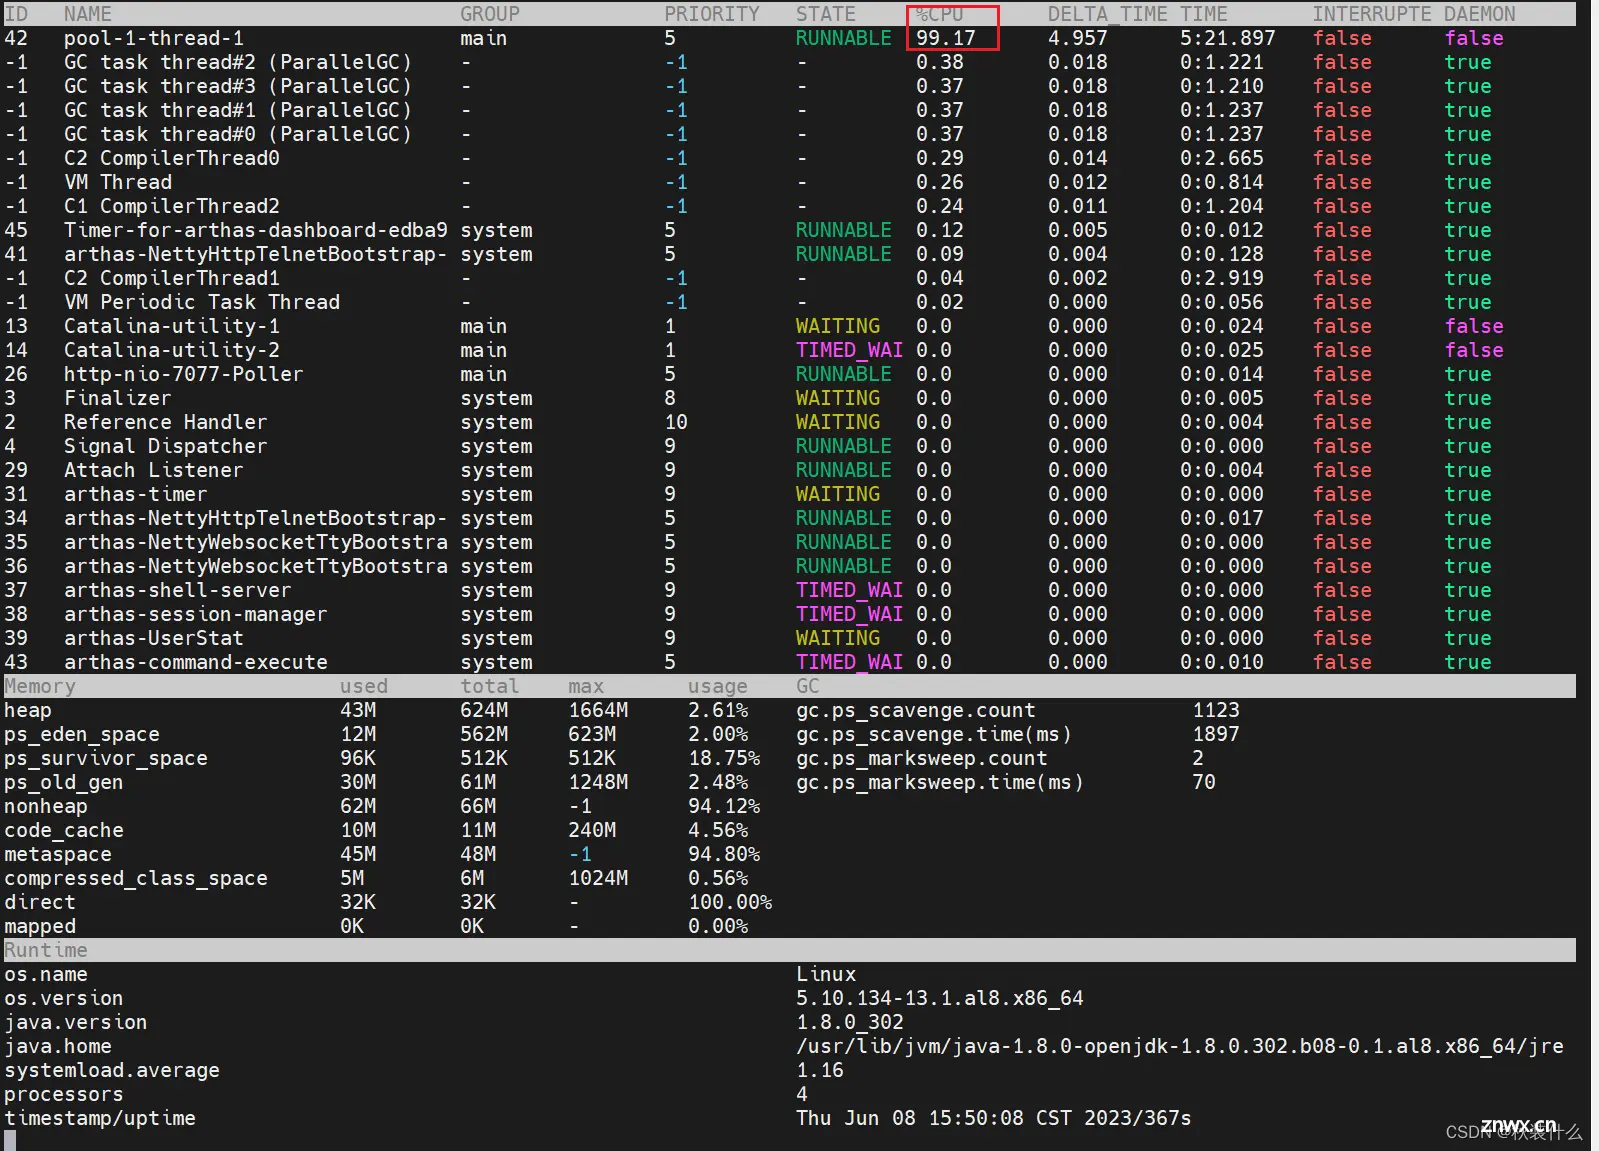
Task: Click the heap memory row label
Action: coord(28,710)
